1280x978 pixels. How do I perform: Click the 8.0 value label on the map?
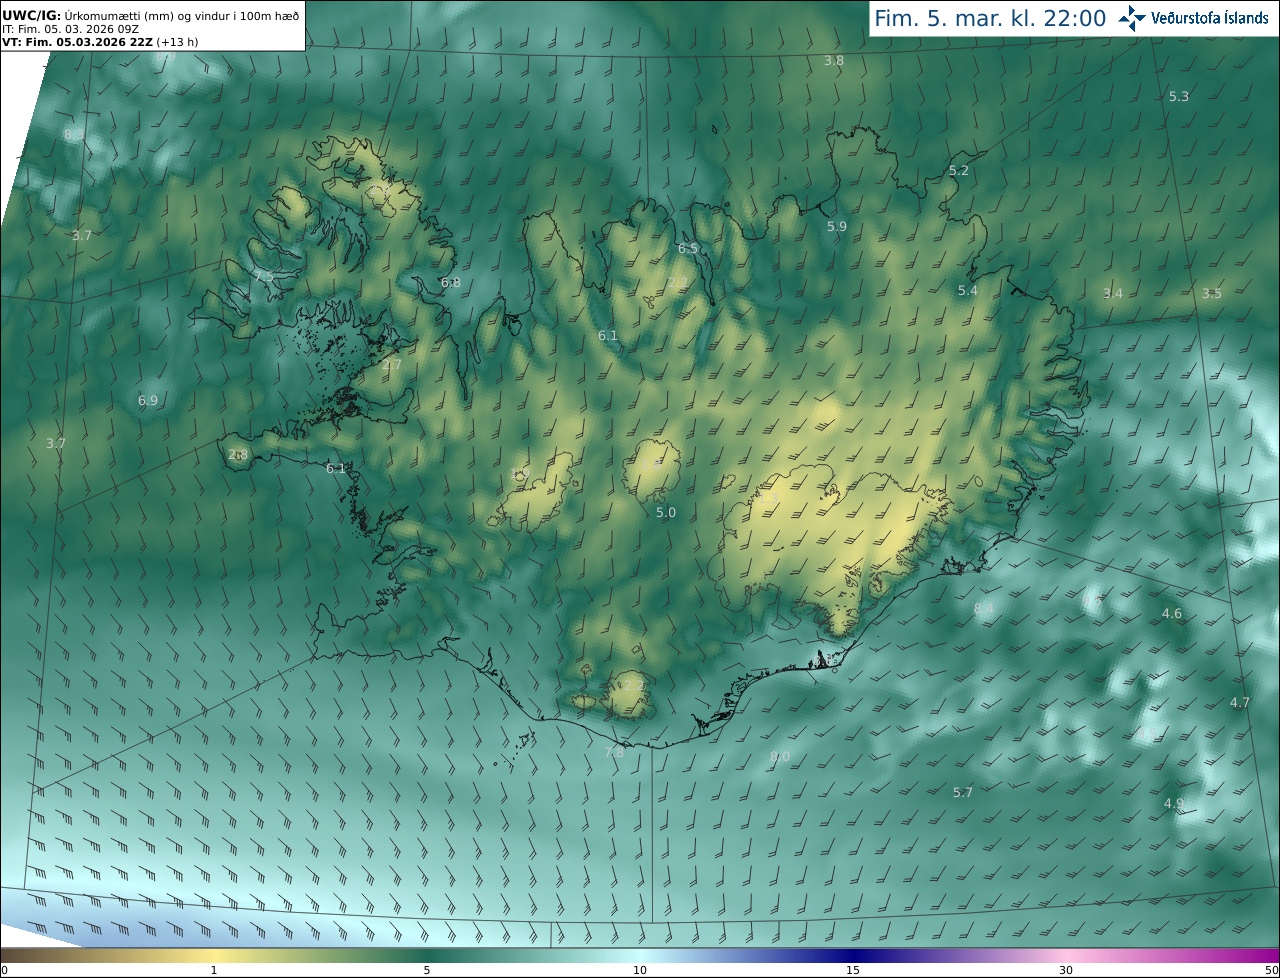click(x=781, y=757)
